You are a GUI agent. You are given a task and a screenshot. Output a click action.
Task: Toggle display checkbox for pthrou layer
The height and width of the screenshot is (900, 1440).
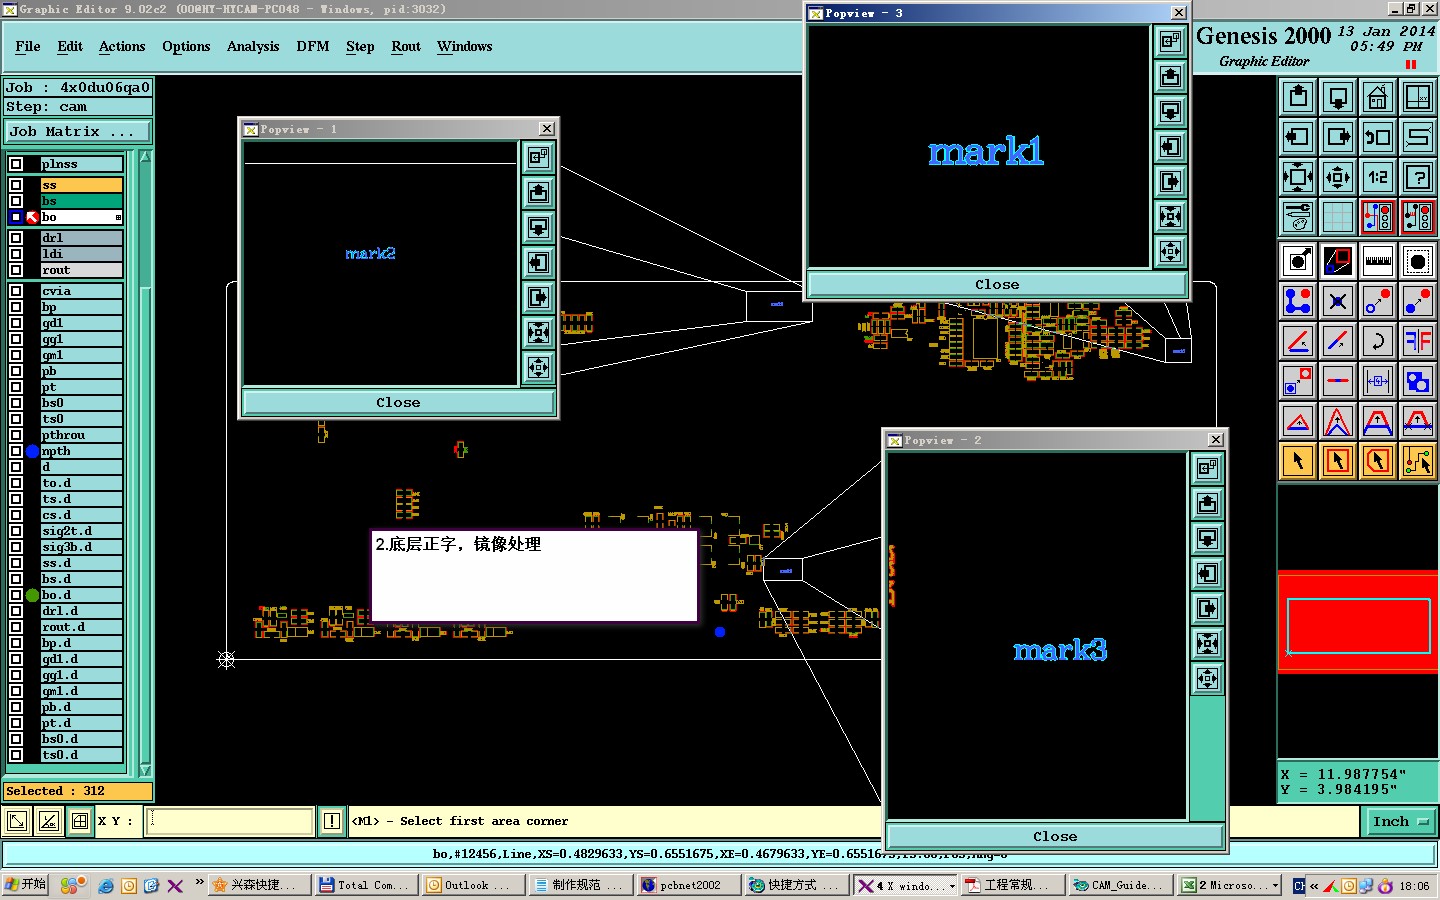point(16,435)
